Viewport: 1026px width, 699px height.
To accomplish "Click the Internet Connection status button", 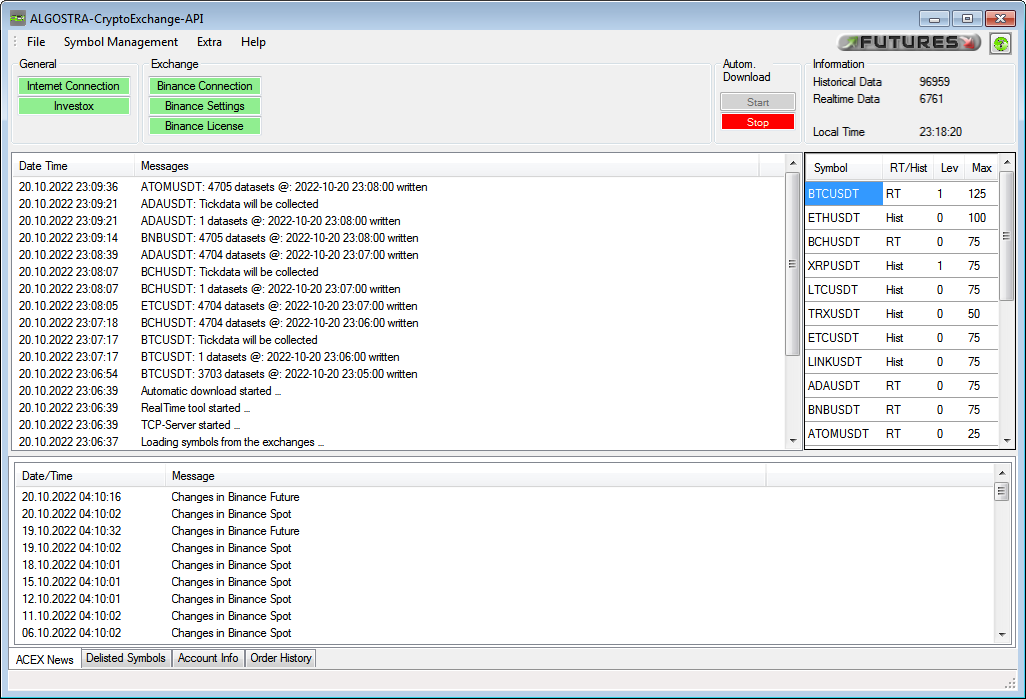I will click(73, 86).
